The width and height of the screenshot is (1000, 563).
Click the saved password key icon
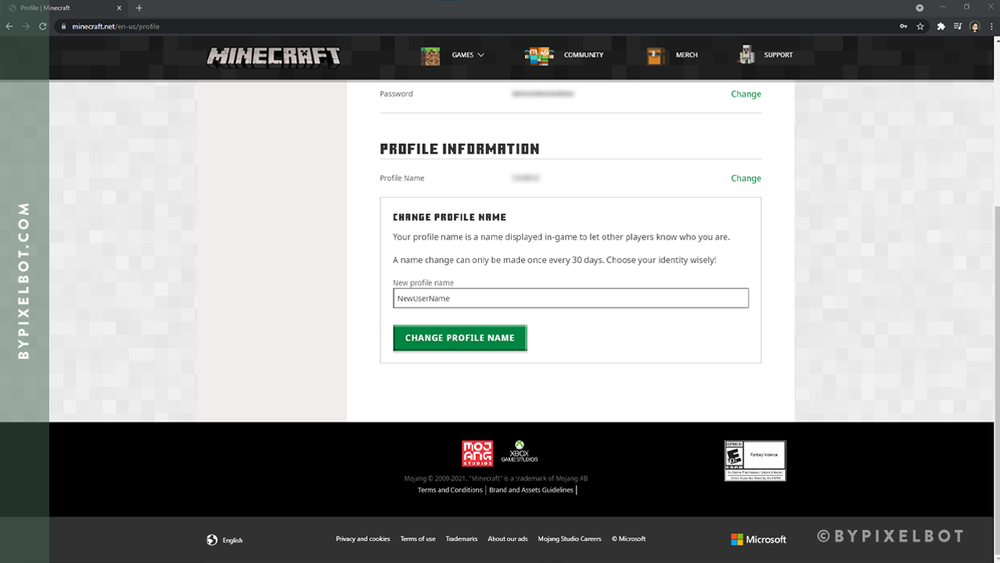903,26
